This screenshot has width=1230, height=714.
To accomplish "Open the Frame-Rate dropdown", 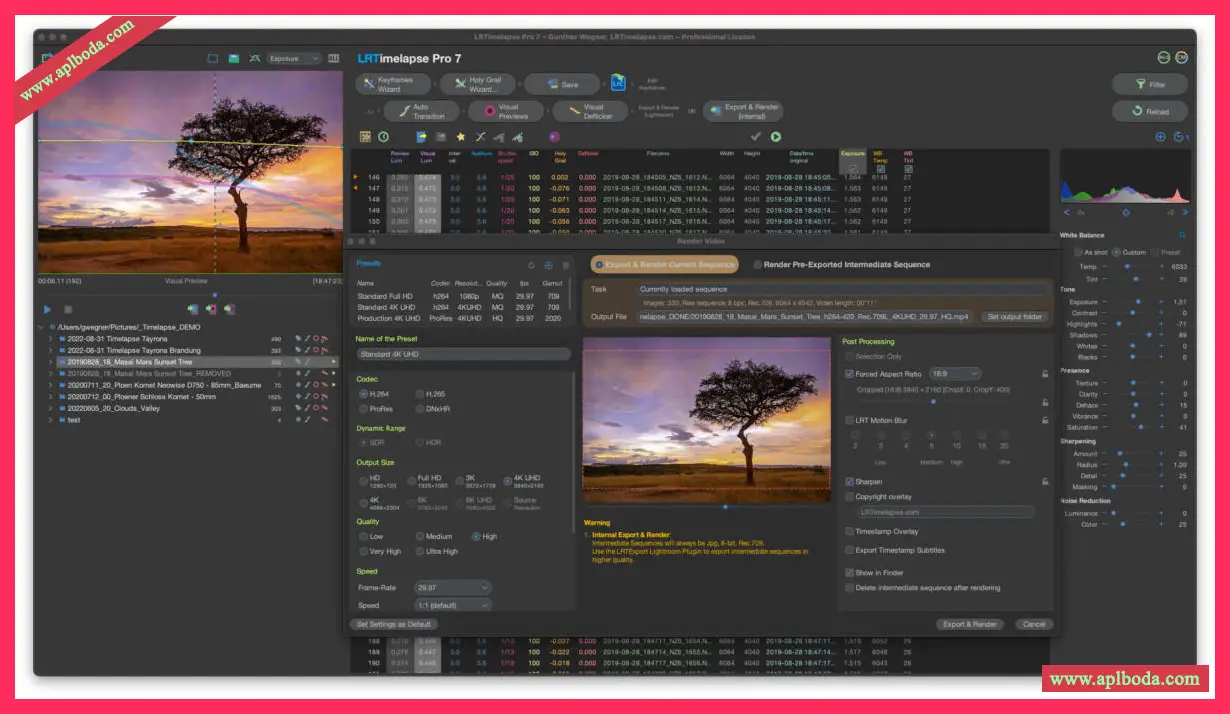I will coord(452,588).
